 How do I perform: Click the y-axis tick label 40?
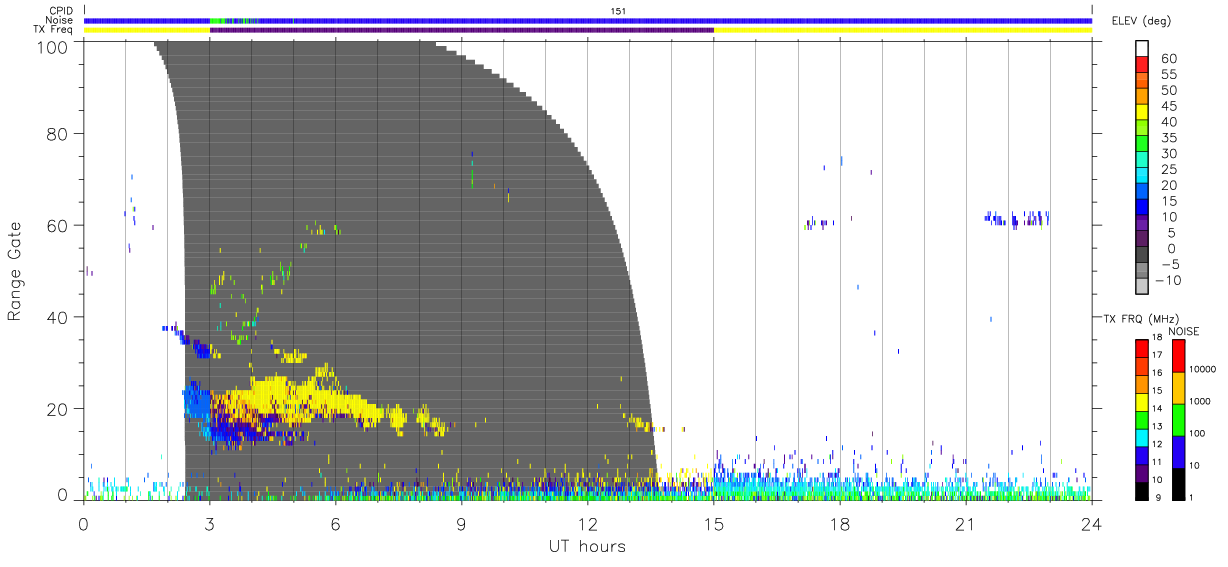(x=58, y=317)
